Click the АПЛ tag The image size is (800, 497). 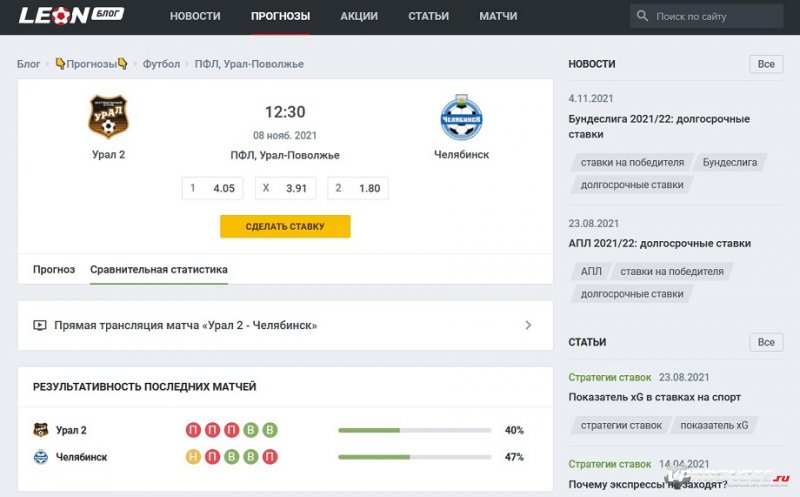(x=591, y=271)
